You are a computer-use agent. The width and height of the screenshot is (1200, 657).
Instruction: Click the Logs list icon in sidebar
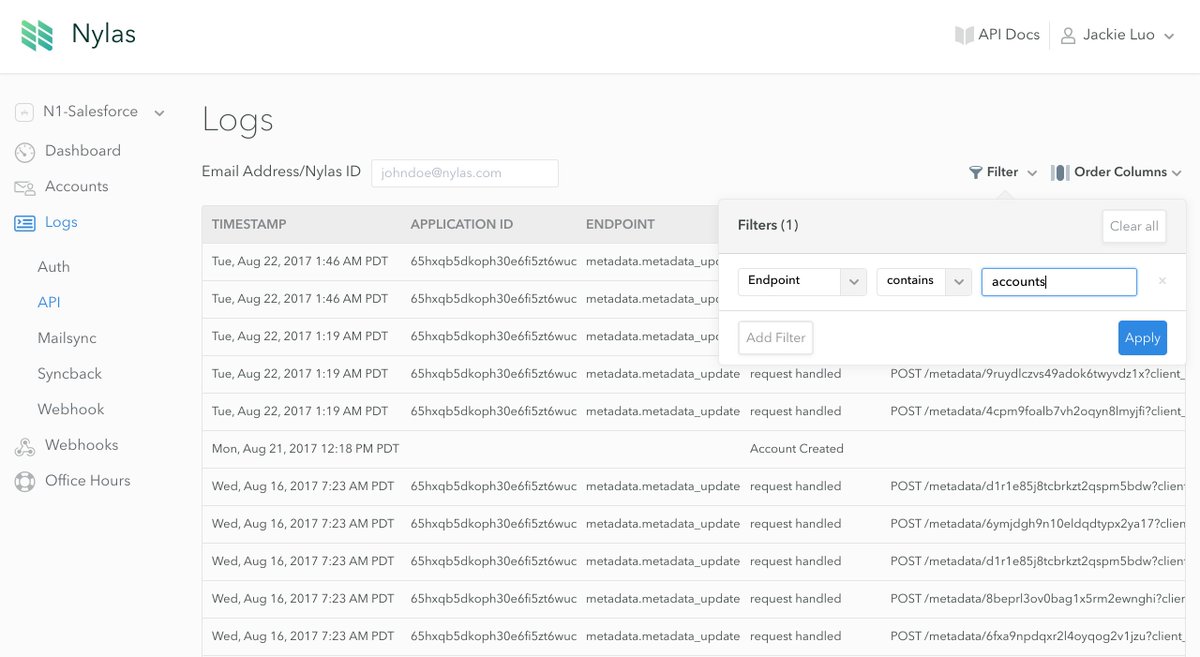pos(25,222)
